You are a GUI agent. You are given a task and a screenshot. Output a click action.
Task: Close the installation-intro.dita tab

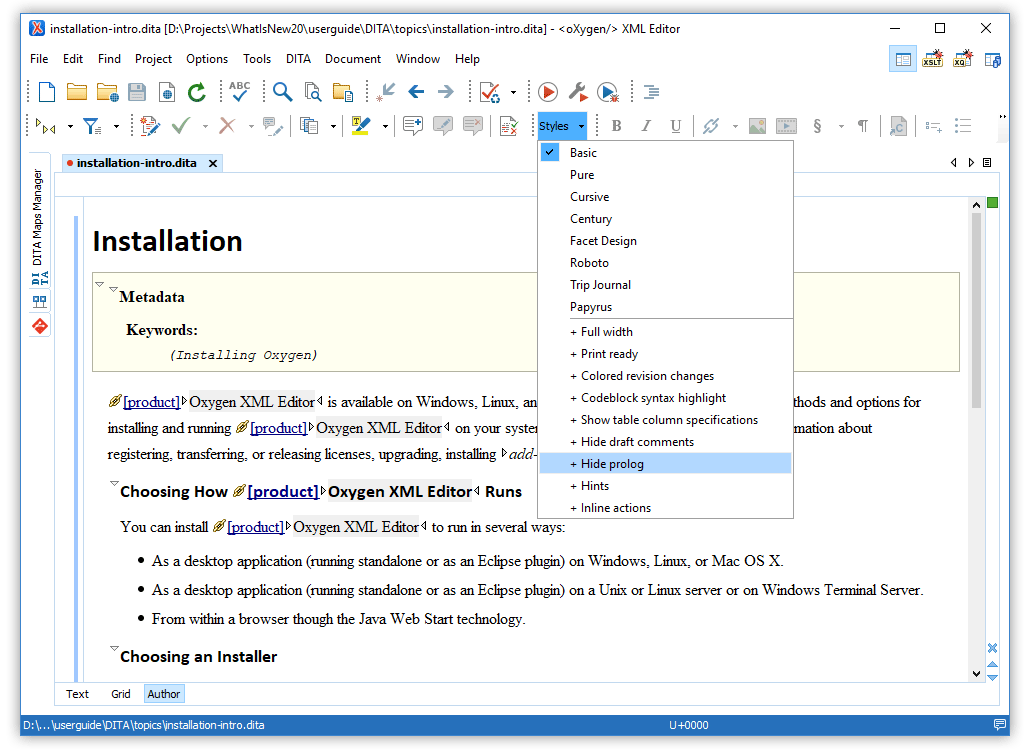click(x=213, y=164)
